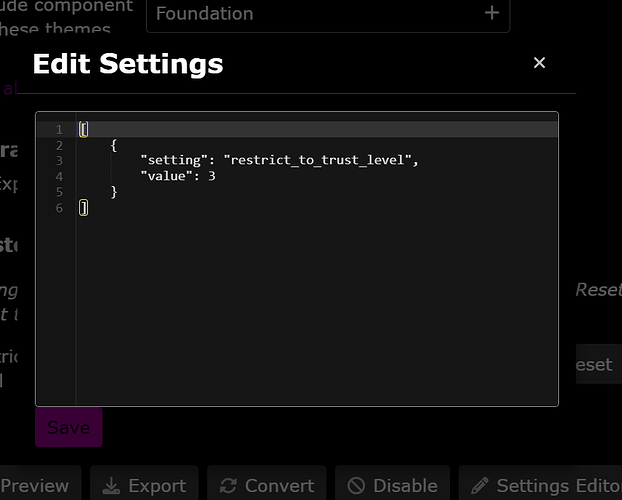Screen dimensions: 622x500
Task: Click the opening curly brace on line 2
Action: pos(114,145)
